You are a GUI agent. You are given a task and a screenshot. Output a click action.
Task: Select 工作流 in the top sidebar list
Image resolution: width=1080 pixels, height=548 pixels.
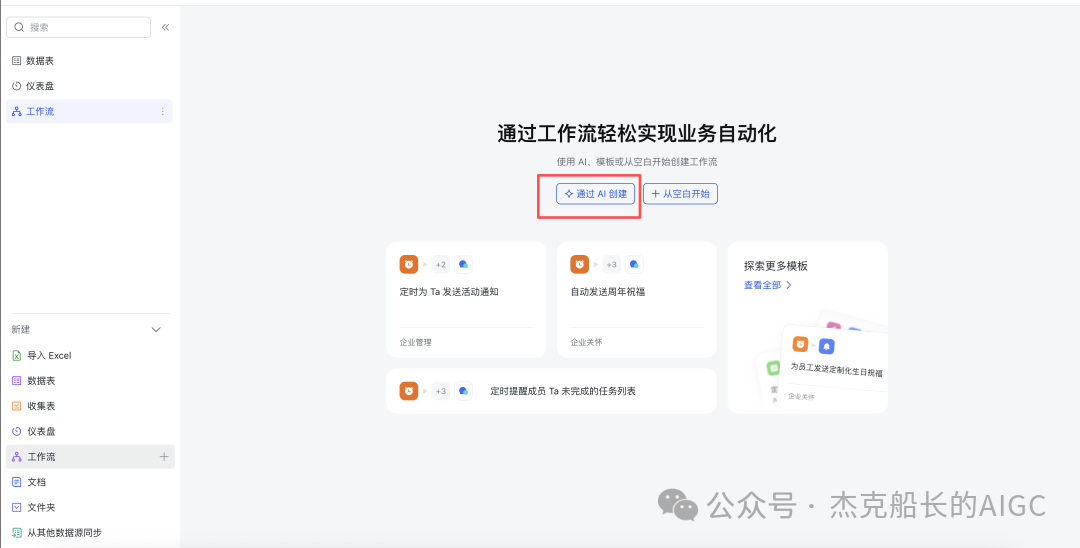(x=90, y=112)
